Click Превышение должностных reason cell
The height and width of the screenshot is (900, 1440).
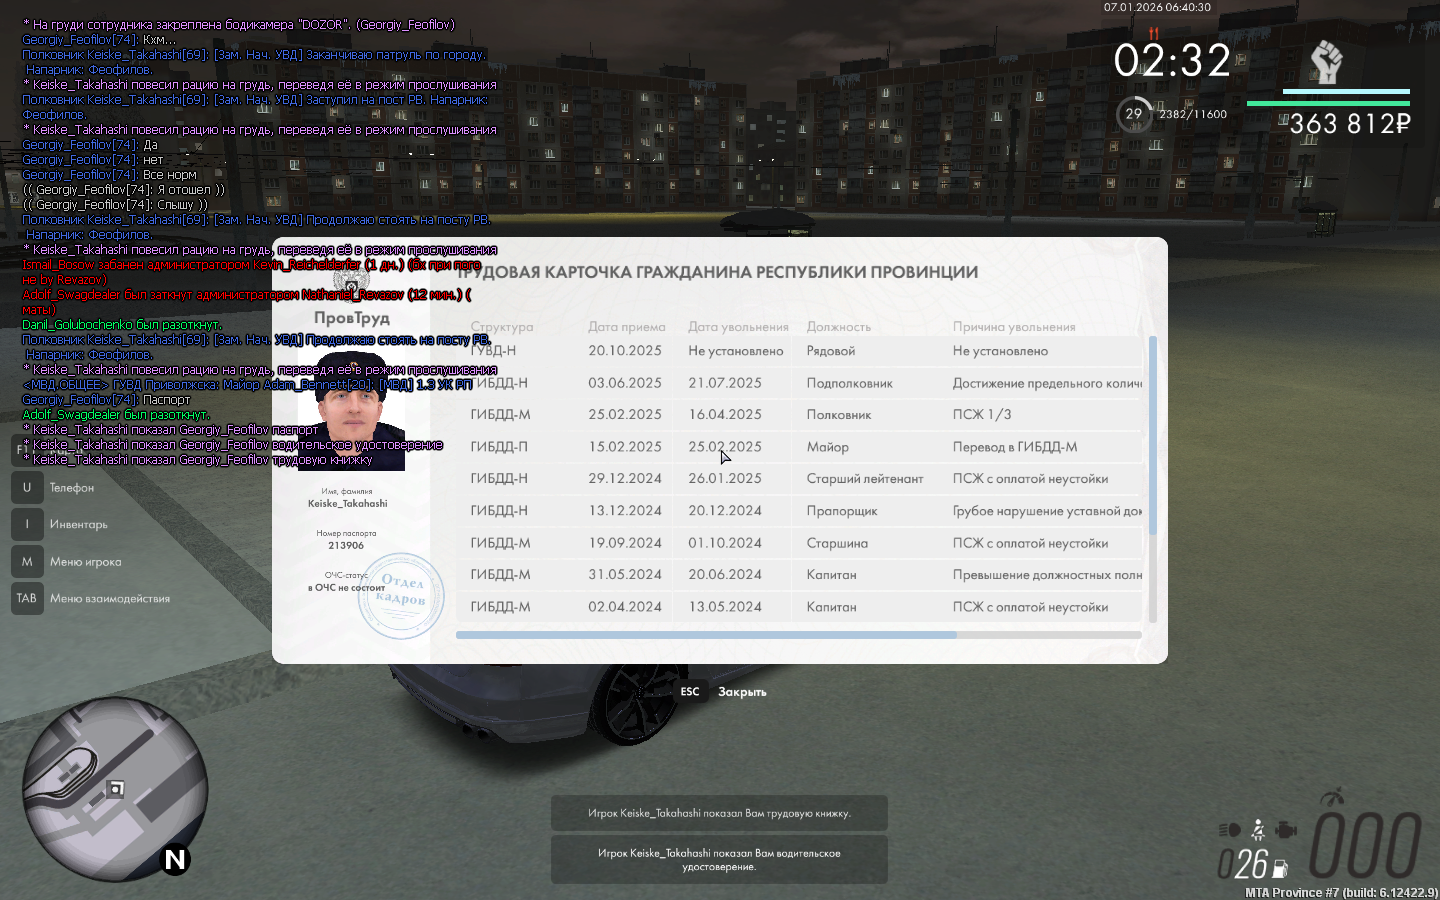[1047, 575]
